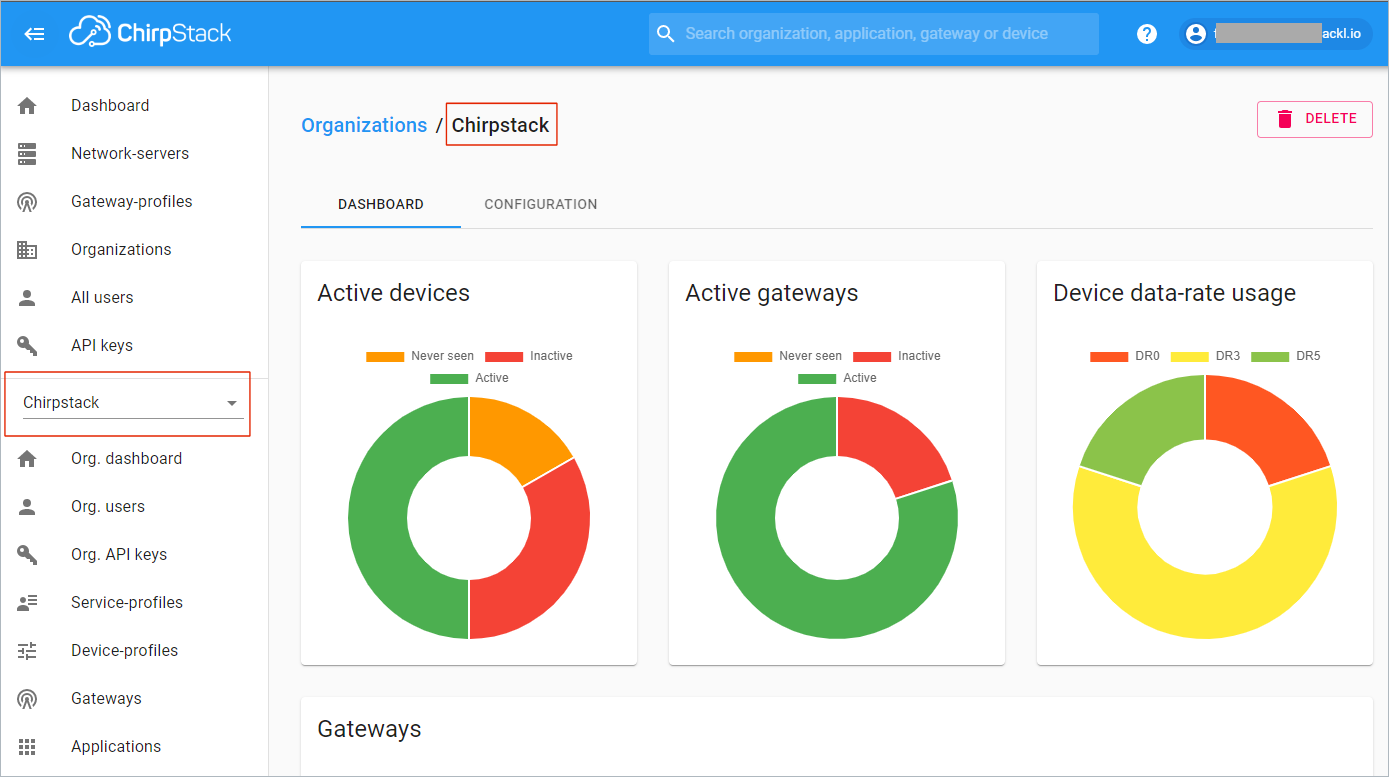Select the API keys key icon
The width and height of the screenshot is (1389, 777).
pyautogui.click(x=27, y=346)
